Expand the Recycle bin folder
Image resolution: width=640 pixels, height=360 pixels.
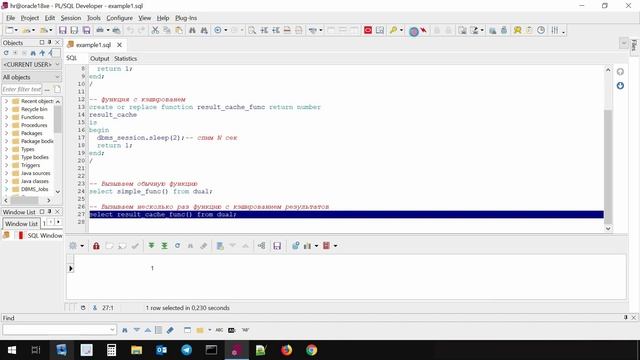6,109
